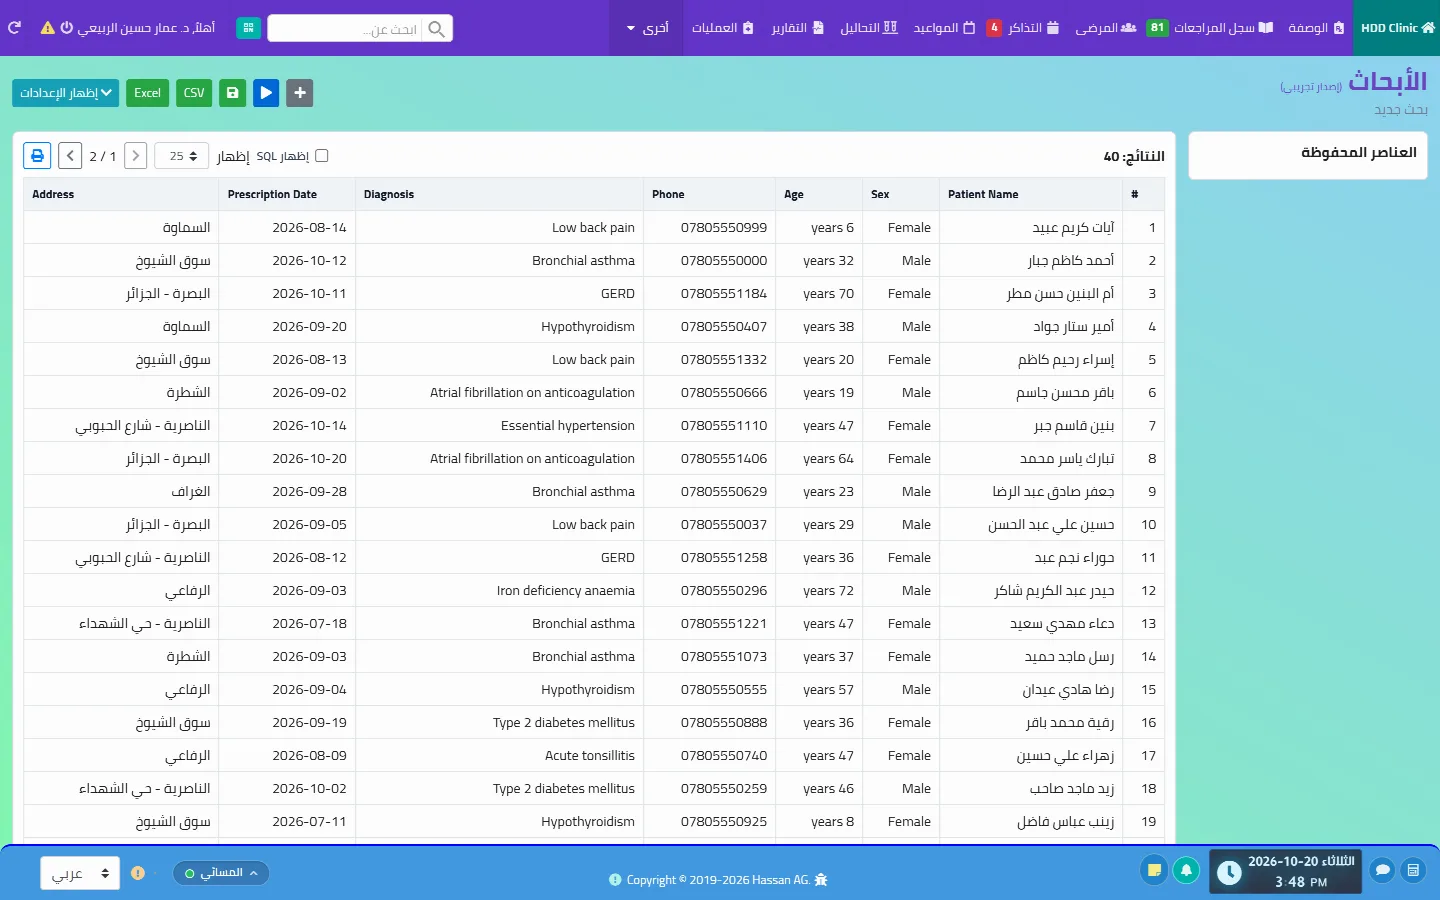The width and height of the screenshot is (1440, 900).
Task: Click the refresh icon in the top bar
Action: [x=14, y=28]
